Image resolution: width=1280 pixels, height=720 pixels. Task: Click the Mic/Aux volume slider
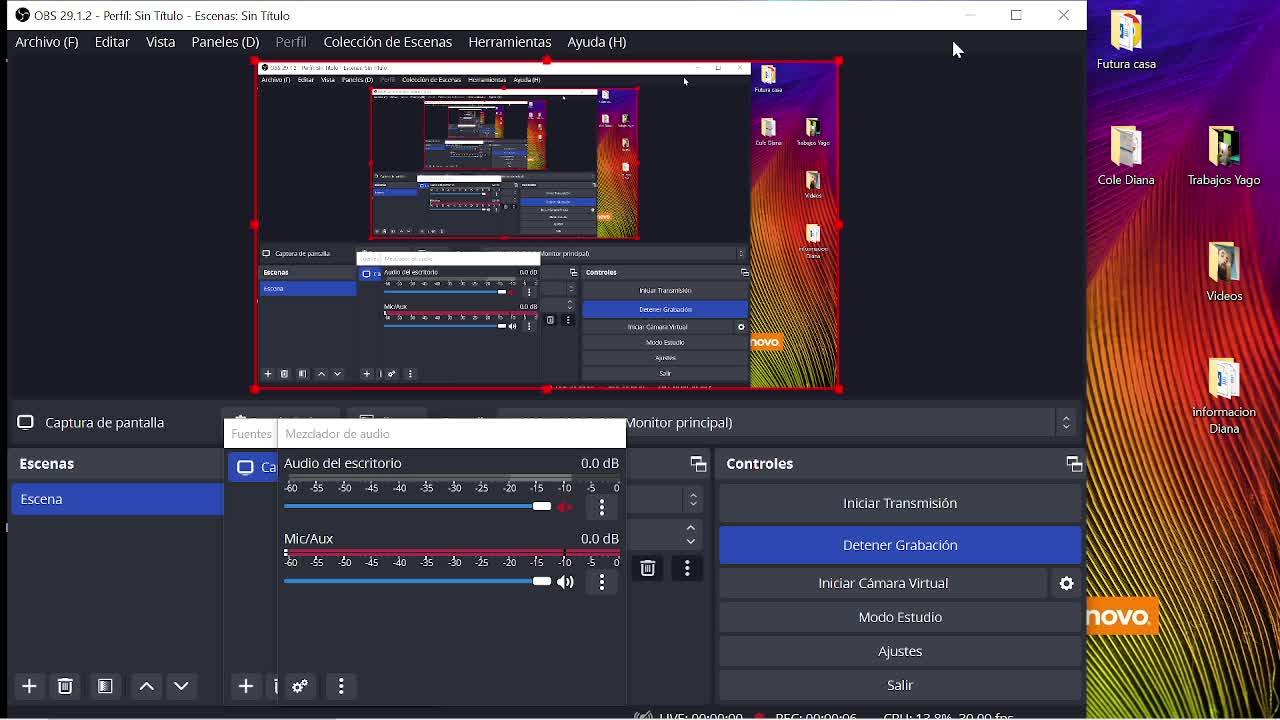pyautogui.click(x=417, y=581)
